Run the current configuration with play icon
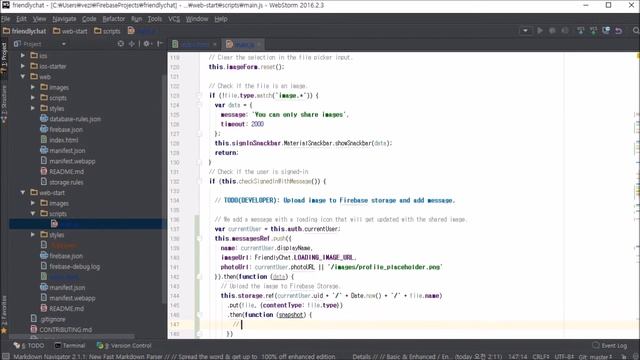This screenshot has height=360, width=640. [540, 31]
